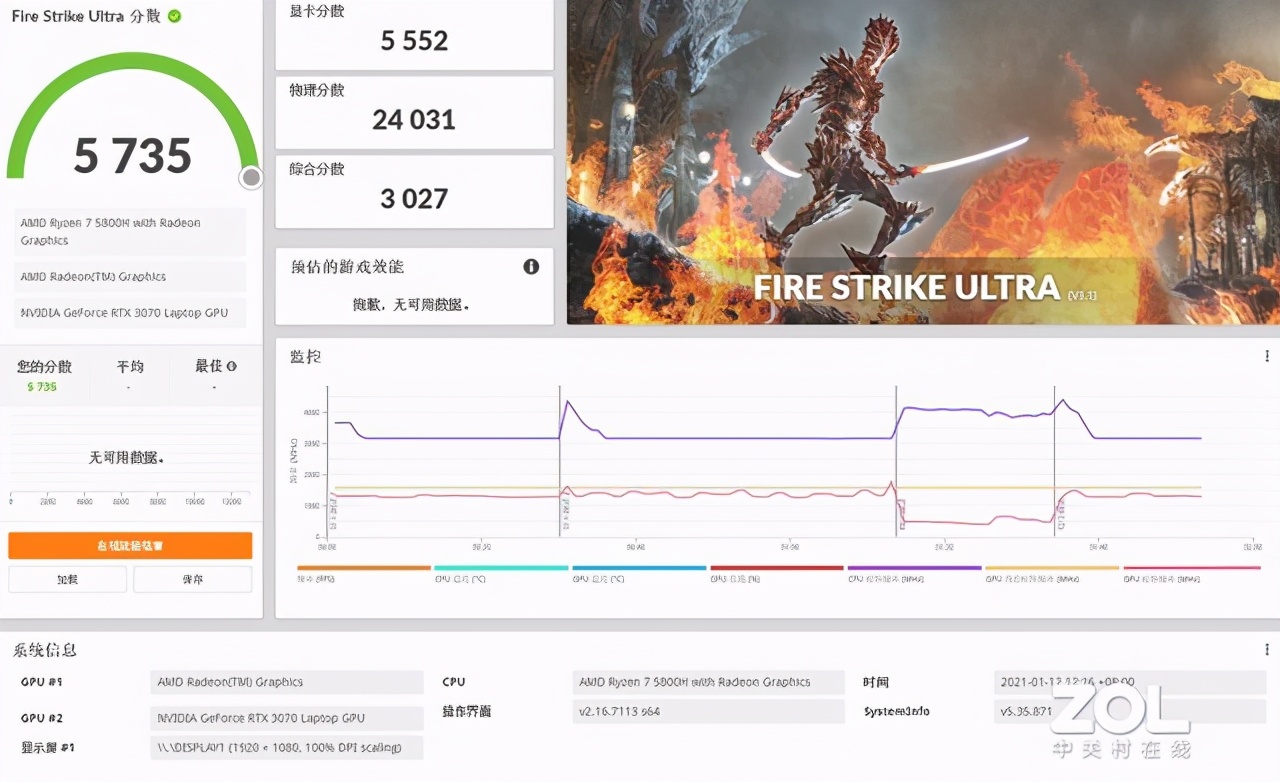The image size is (1280, 782).
Task: Click the 监控 monitoring panel heading
Action: coord(305,356)
